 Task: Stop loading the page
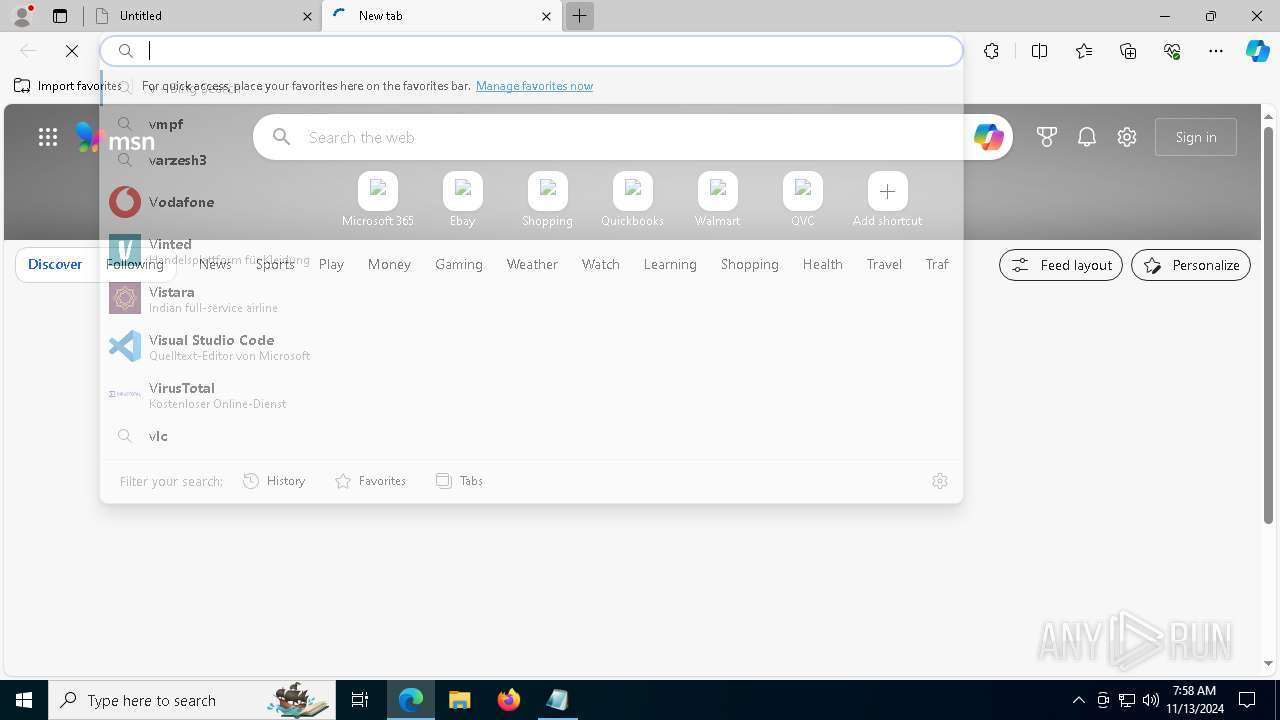click(72, 51)
